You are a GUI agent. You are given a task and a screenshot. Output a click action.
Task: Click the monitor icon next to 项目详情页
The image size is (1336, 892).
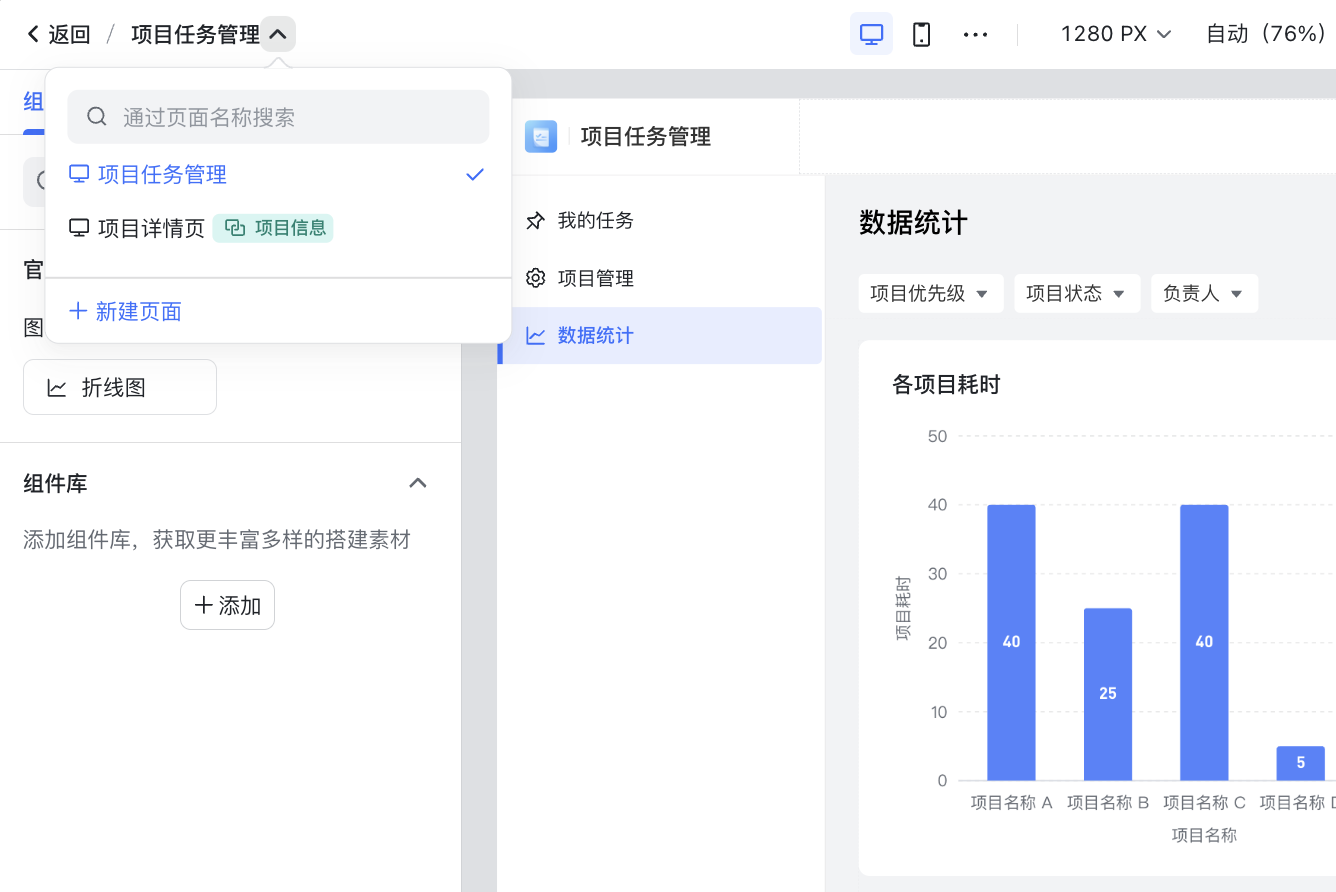tap(79, 228)
